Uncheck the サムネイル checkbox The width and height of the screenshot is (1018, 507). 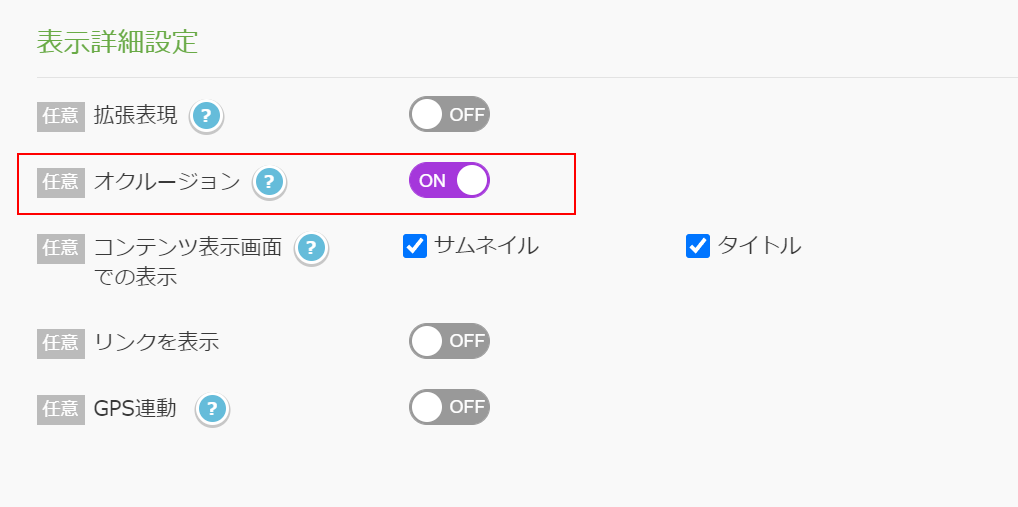coord(415,246)
